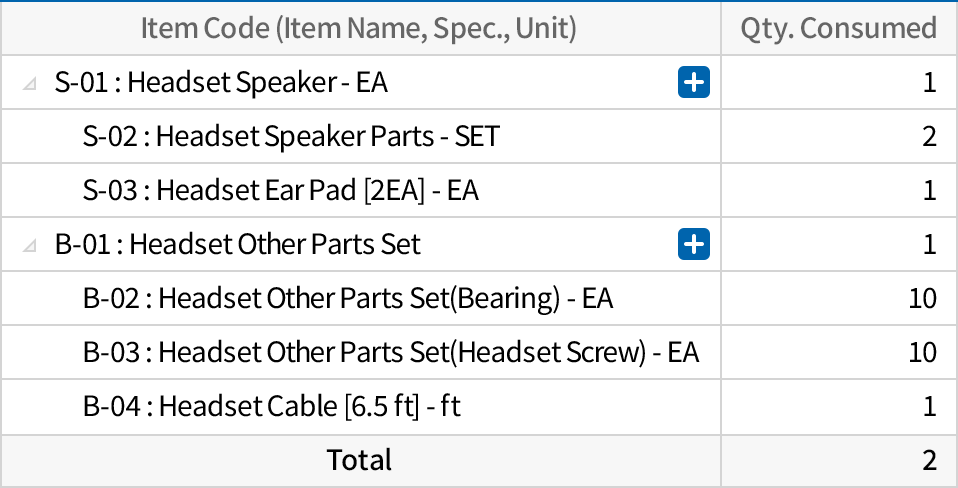
Task: Select B-01 : Headset Other Parts Set row
Action: [x=237, y=244]
